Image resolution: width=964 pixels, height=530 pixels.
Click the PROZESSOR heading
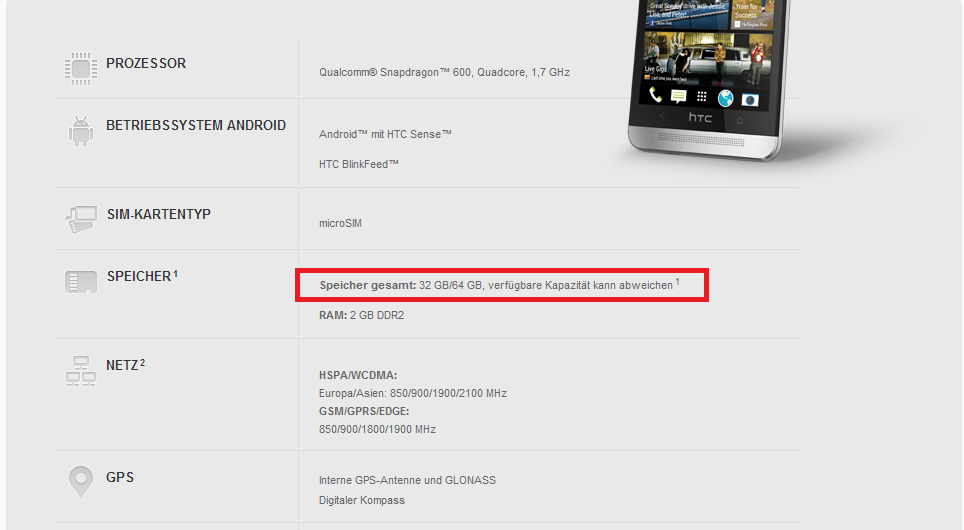pos(146,63)
